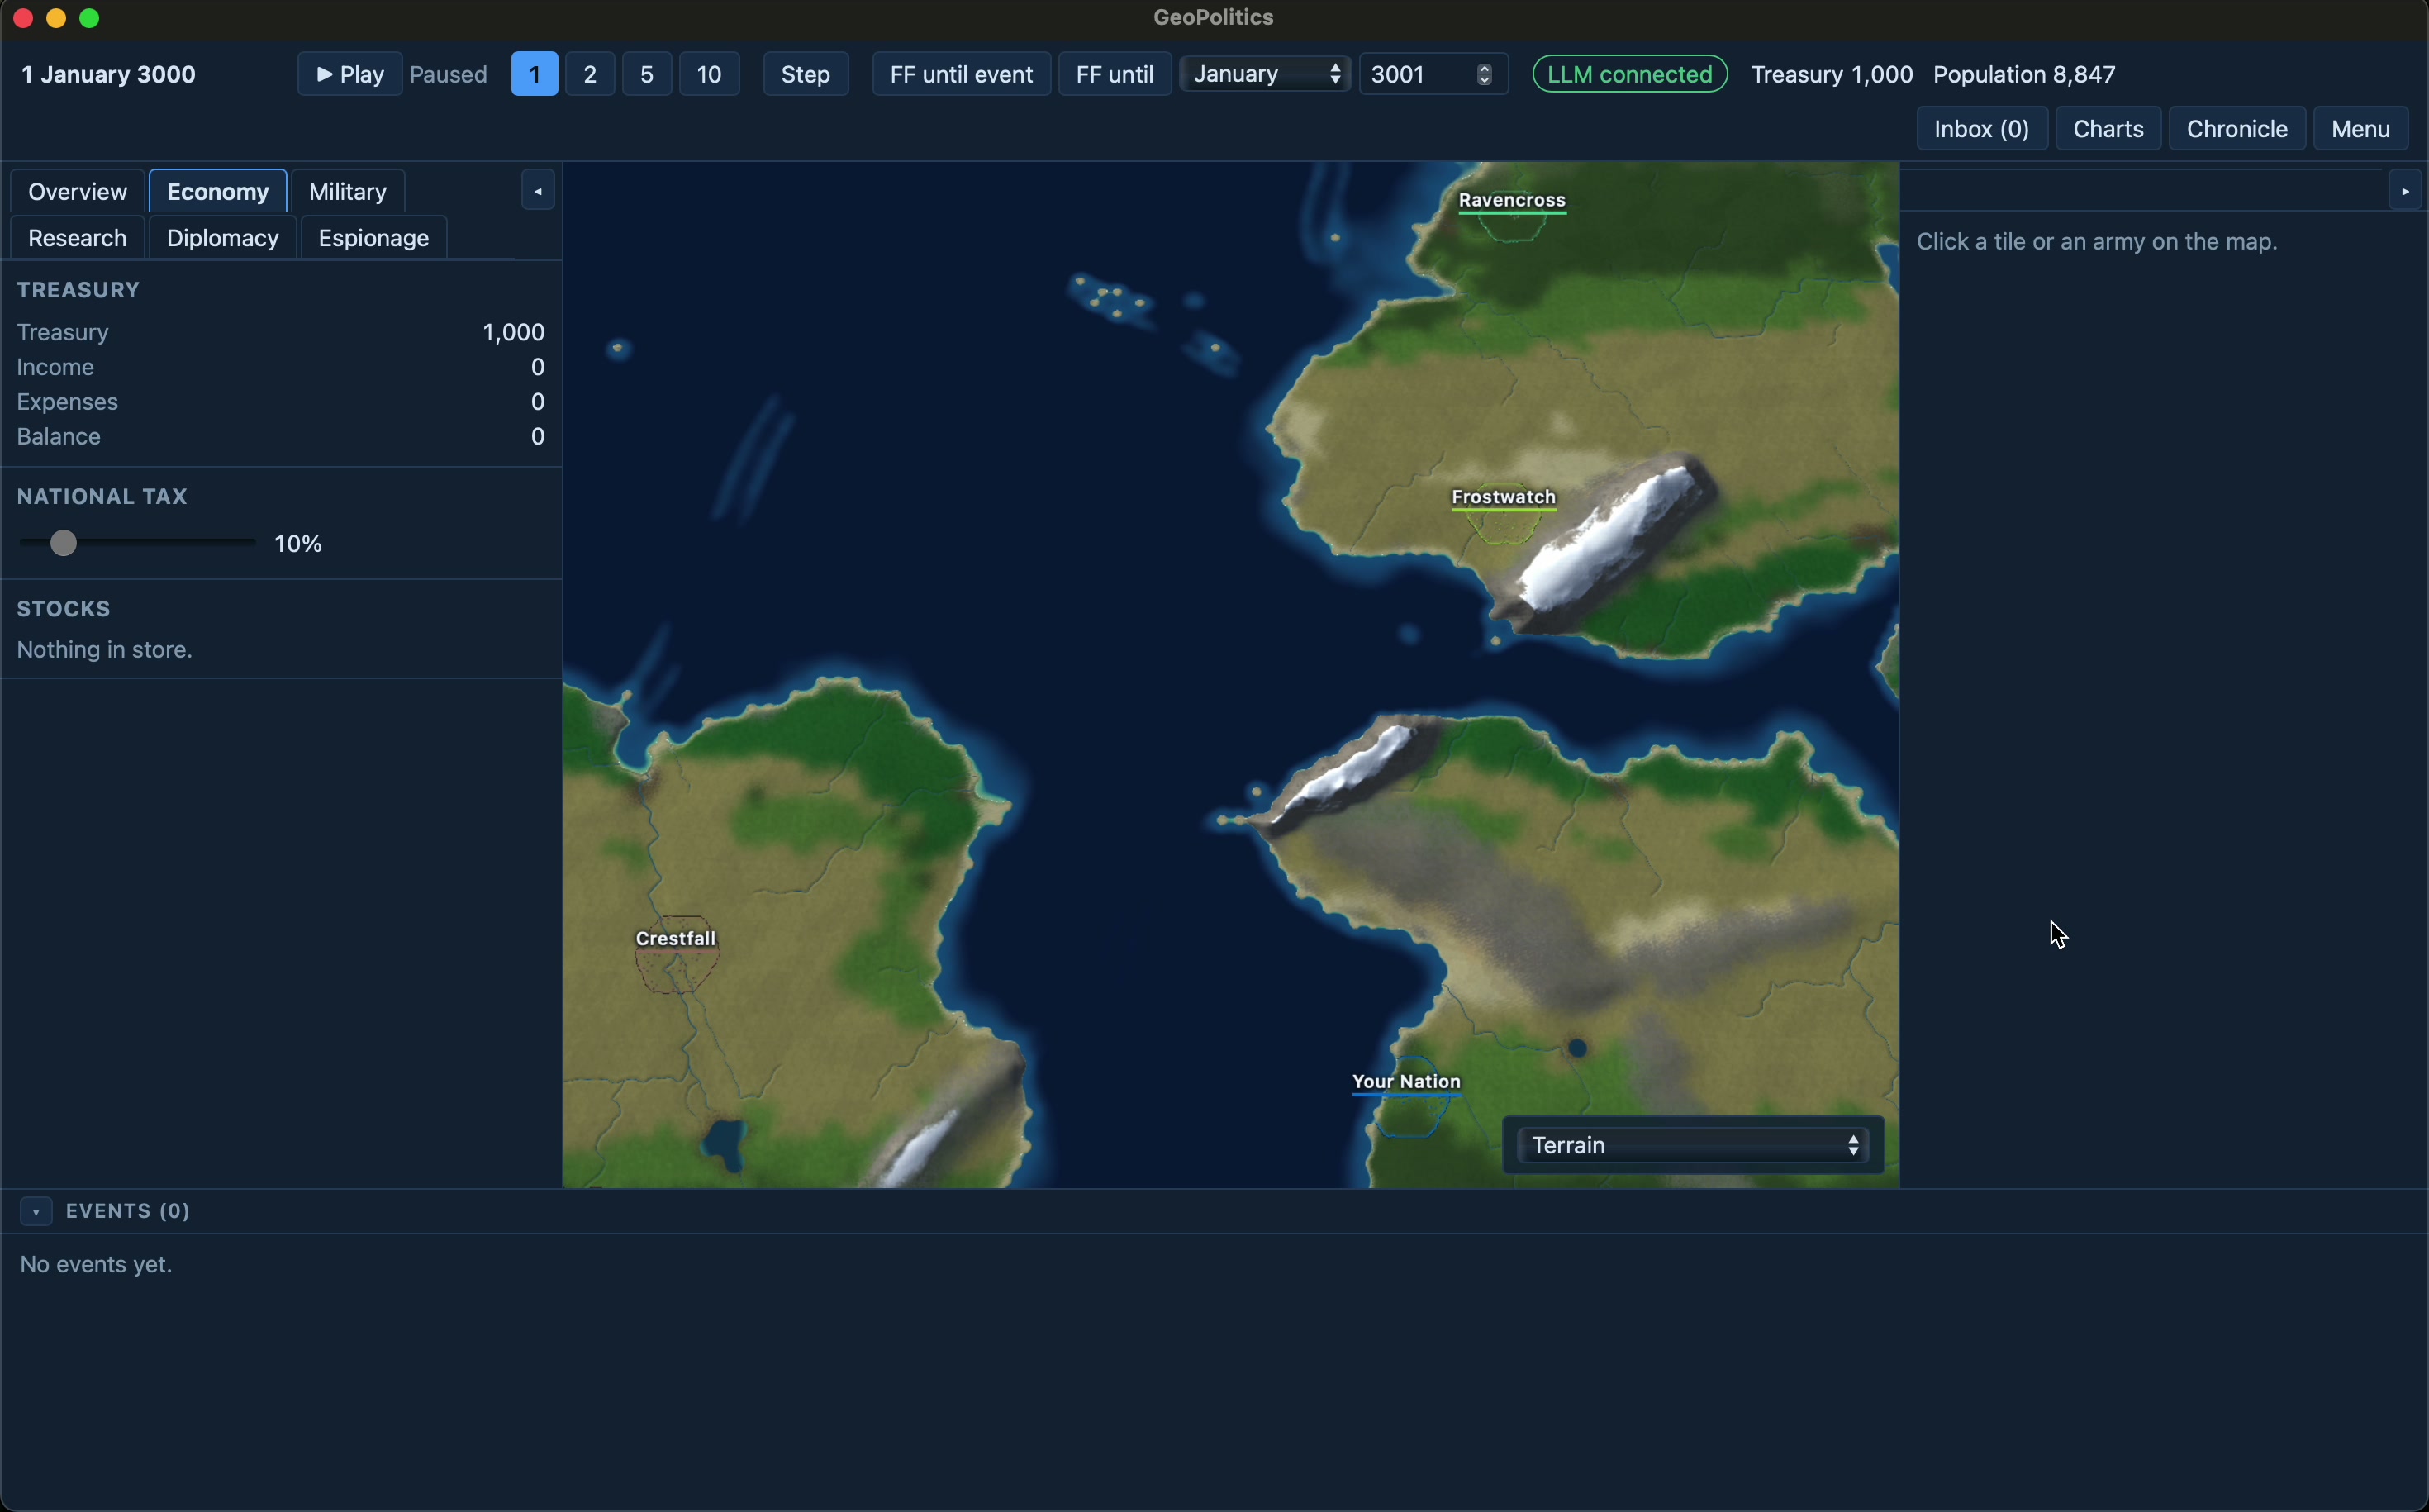The width and height of the screenshot is (2429, 1512).
Task: Click the 1 January 3000 date
Action: point(109,74)
